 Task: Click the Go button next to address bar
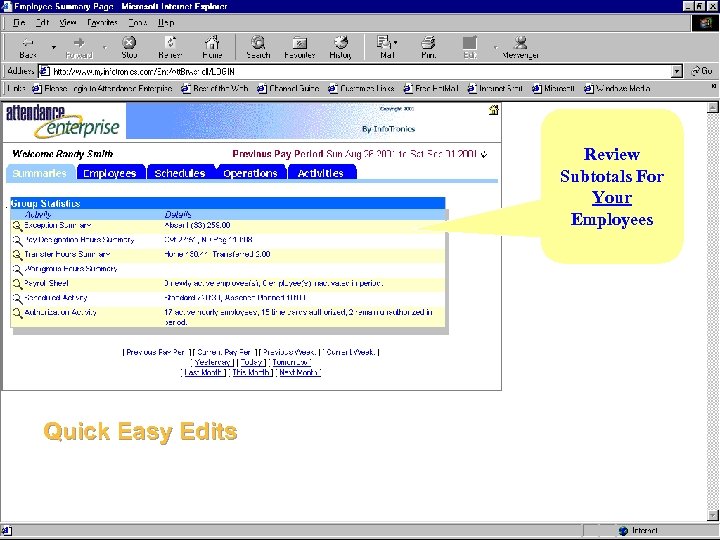pyautogui.click(x=703, y=71)
